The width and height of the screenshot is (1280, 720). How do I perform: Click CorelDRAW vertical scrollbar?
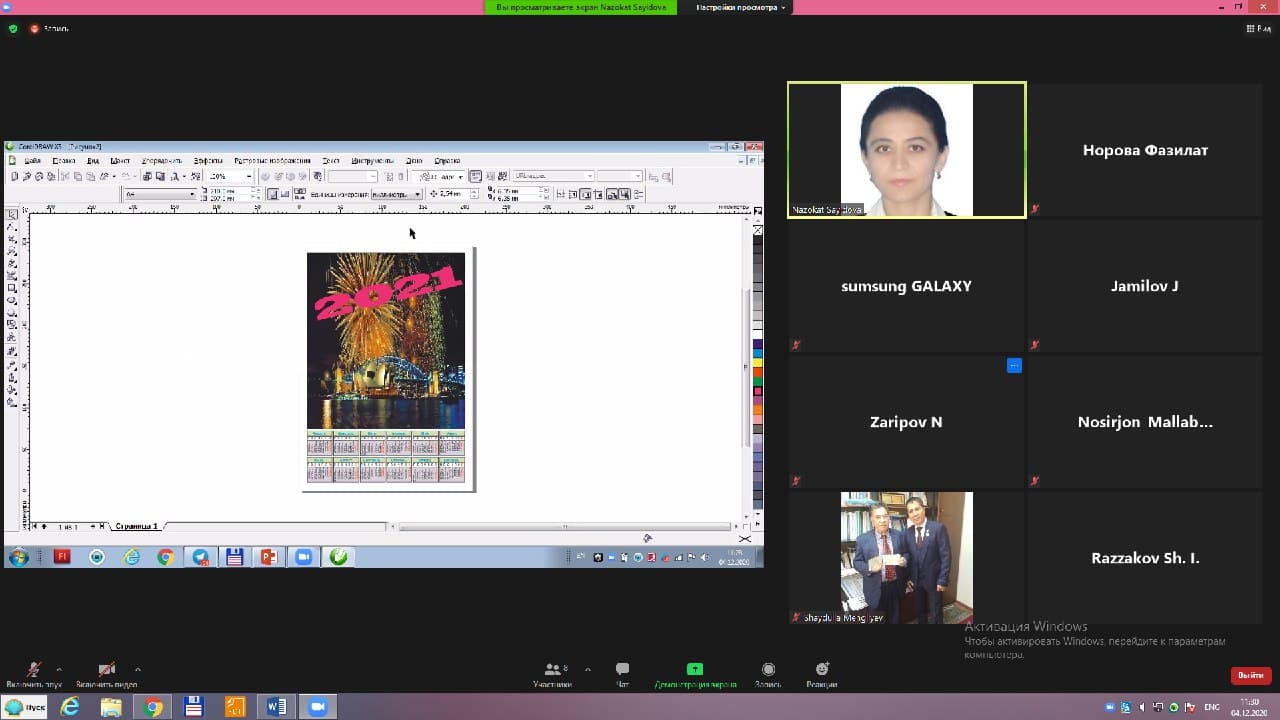pyautogui.click(x=747, y=368)
